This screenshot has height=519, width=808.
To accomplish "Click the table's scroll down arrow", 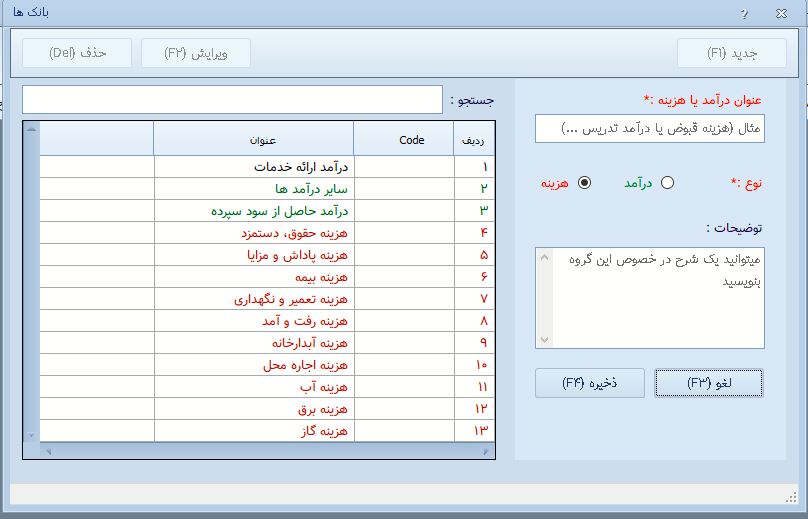I will click(x=31, y=436).
